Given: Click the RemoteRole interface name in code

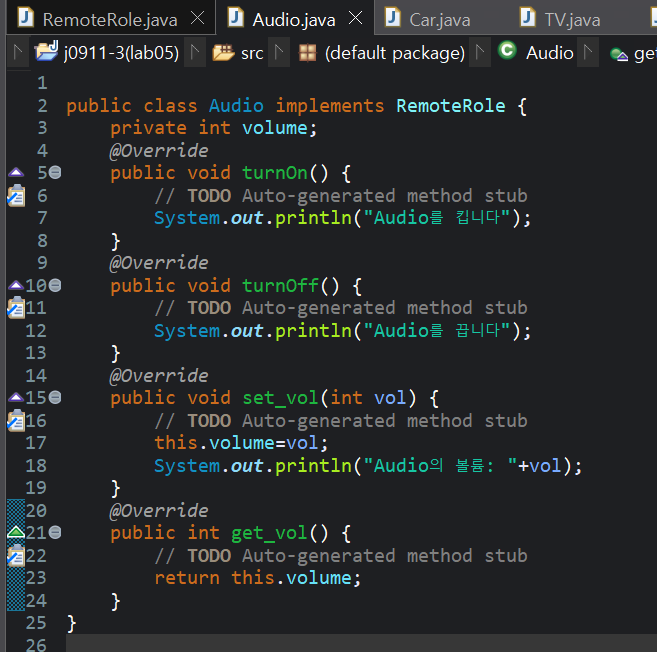Looking at the screenshot, I should pos(450,106).
